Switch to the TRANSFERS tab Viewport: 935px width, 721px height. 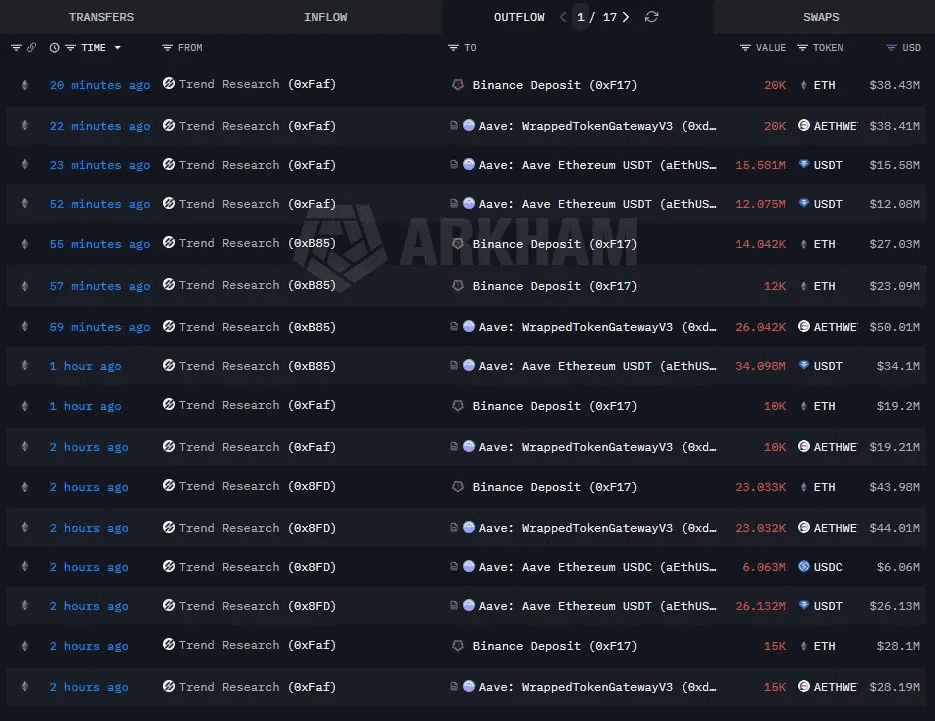coord(101,17)
